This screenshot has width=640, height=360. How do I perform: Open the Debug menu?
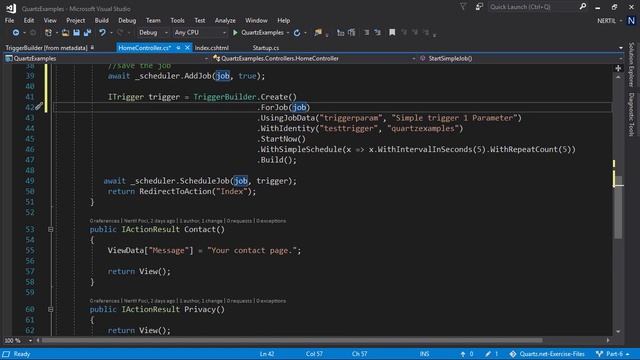point(127,20)
